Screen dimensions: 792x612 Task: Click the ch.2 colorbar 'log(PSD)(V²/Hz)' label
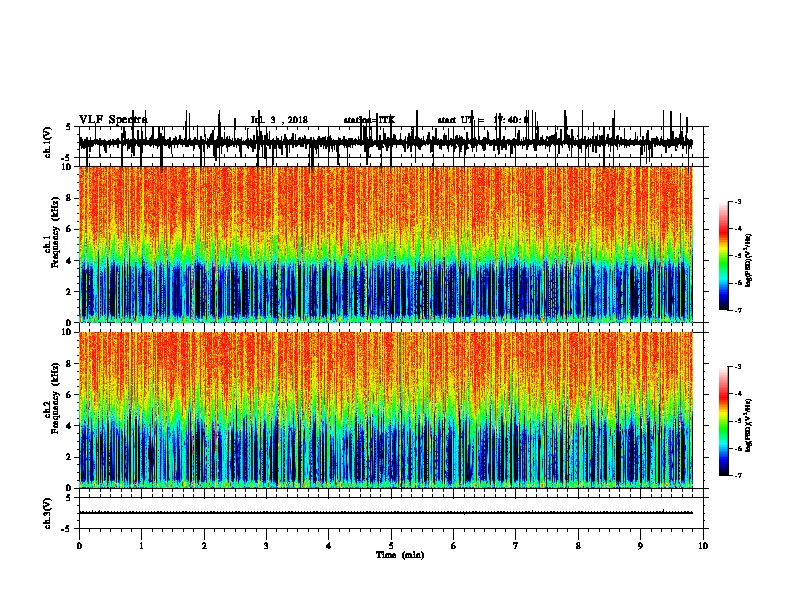click(749, 425)
